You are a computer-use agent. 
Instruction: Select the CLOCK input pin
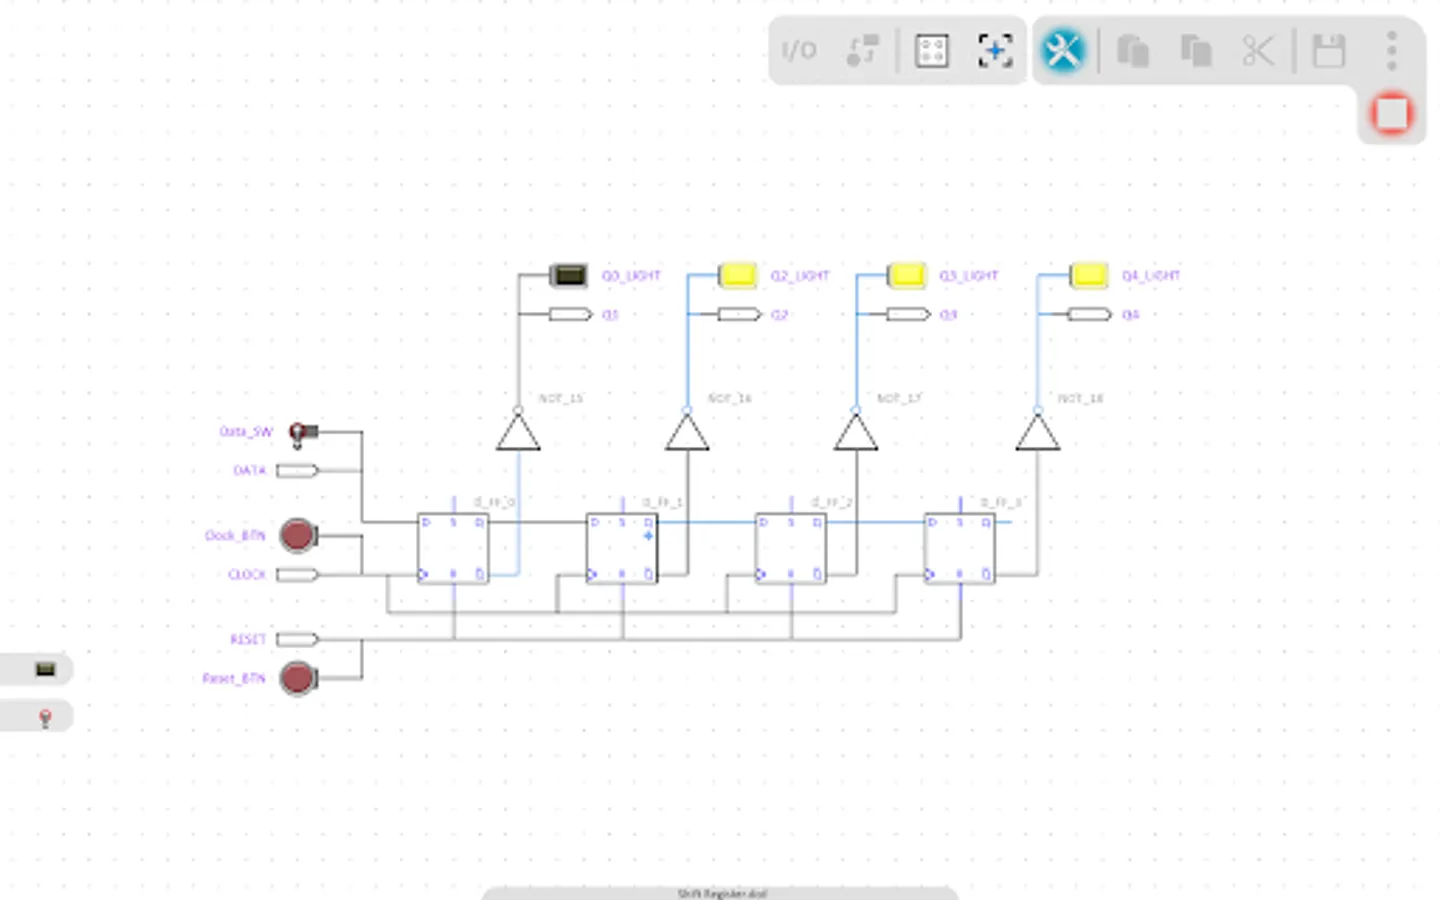coord(297,574)
